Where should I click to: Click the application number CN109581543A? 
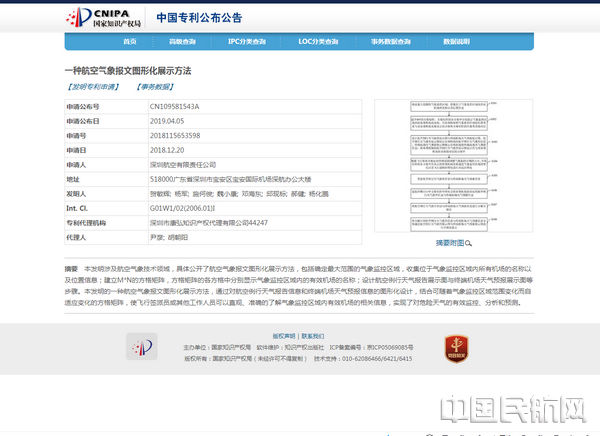175,105
